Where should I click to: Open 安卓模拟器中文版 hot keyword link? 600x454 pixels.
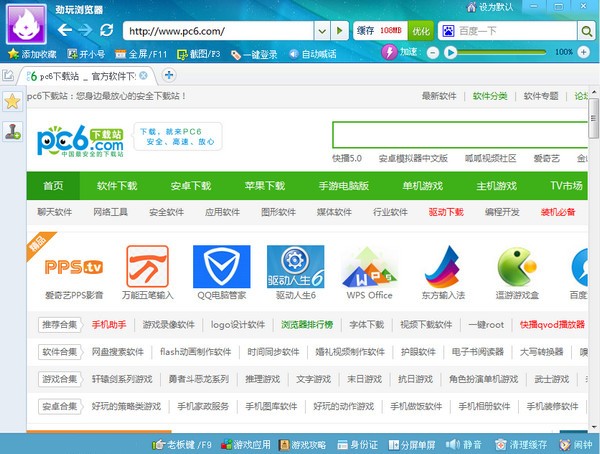point(413,158)
